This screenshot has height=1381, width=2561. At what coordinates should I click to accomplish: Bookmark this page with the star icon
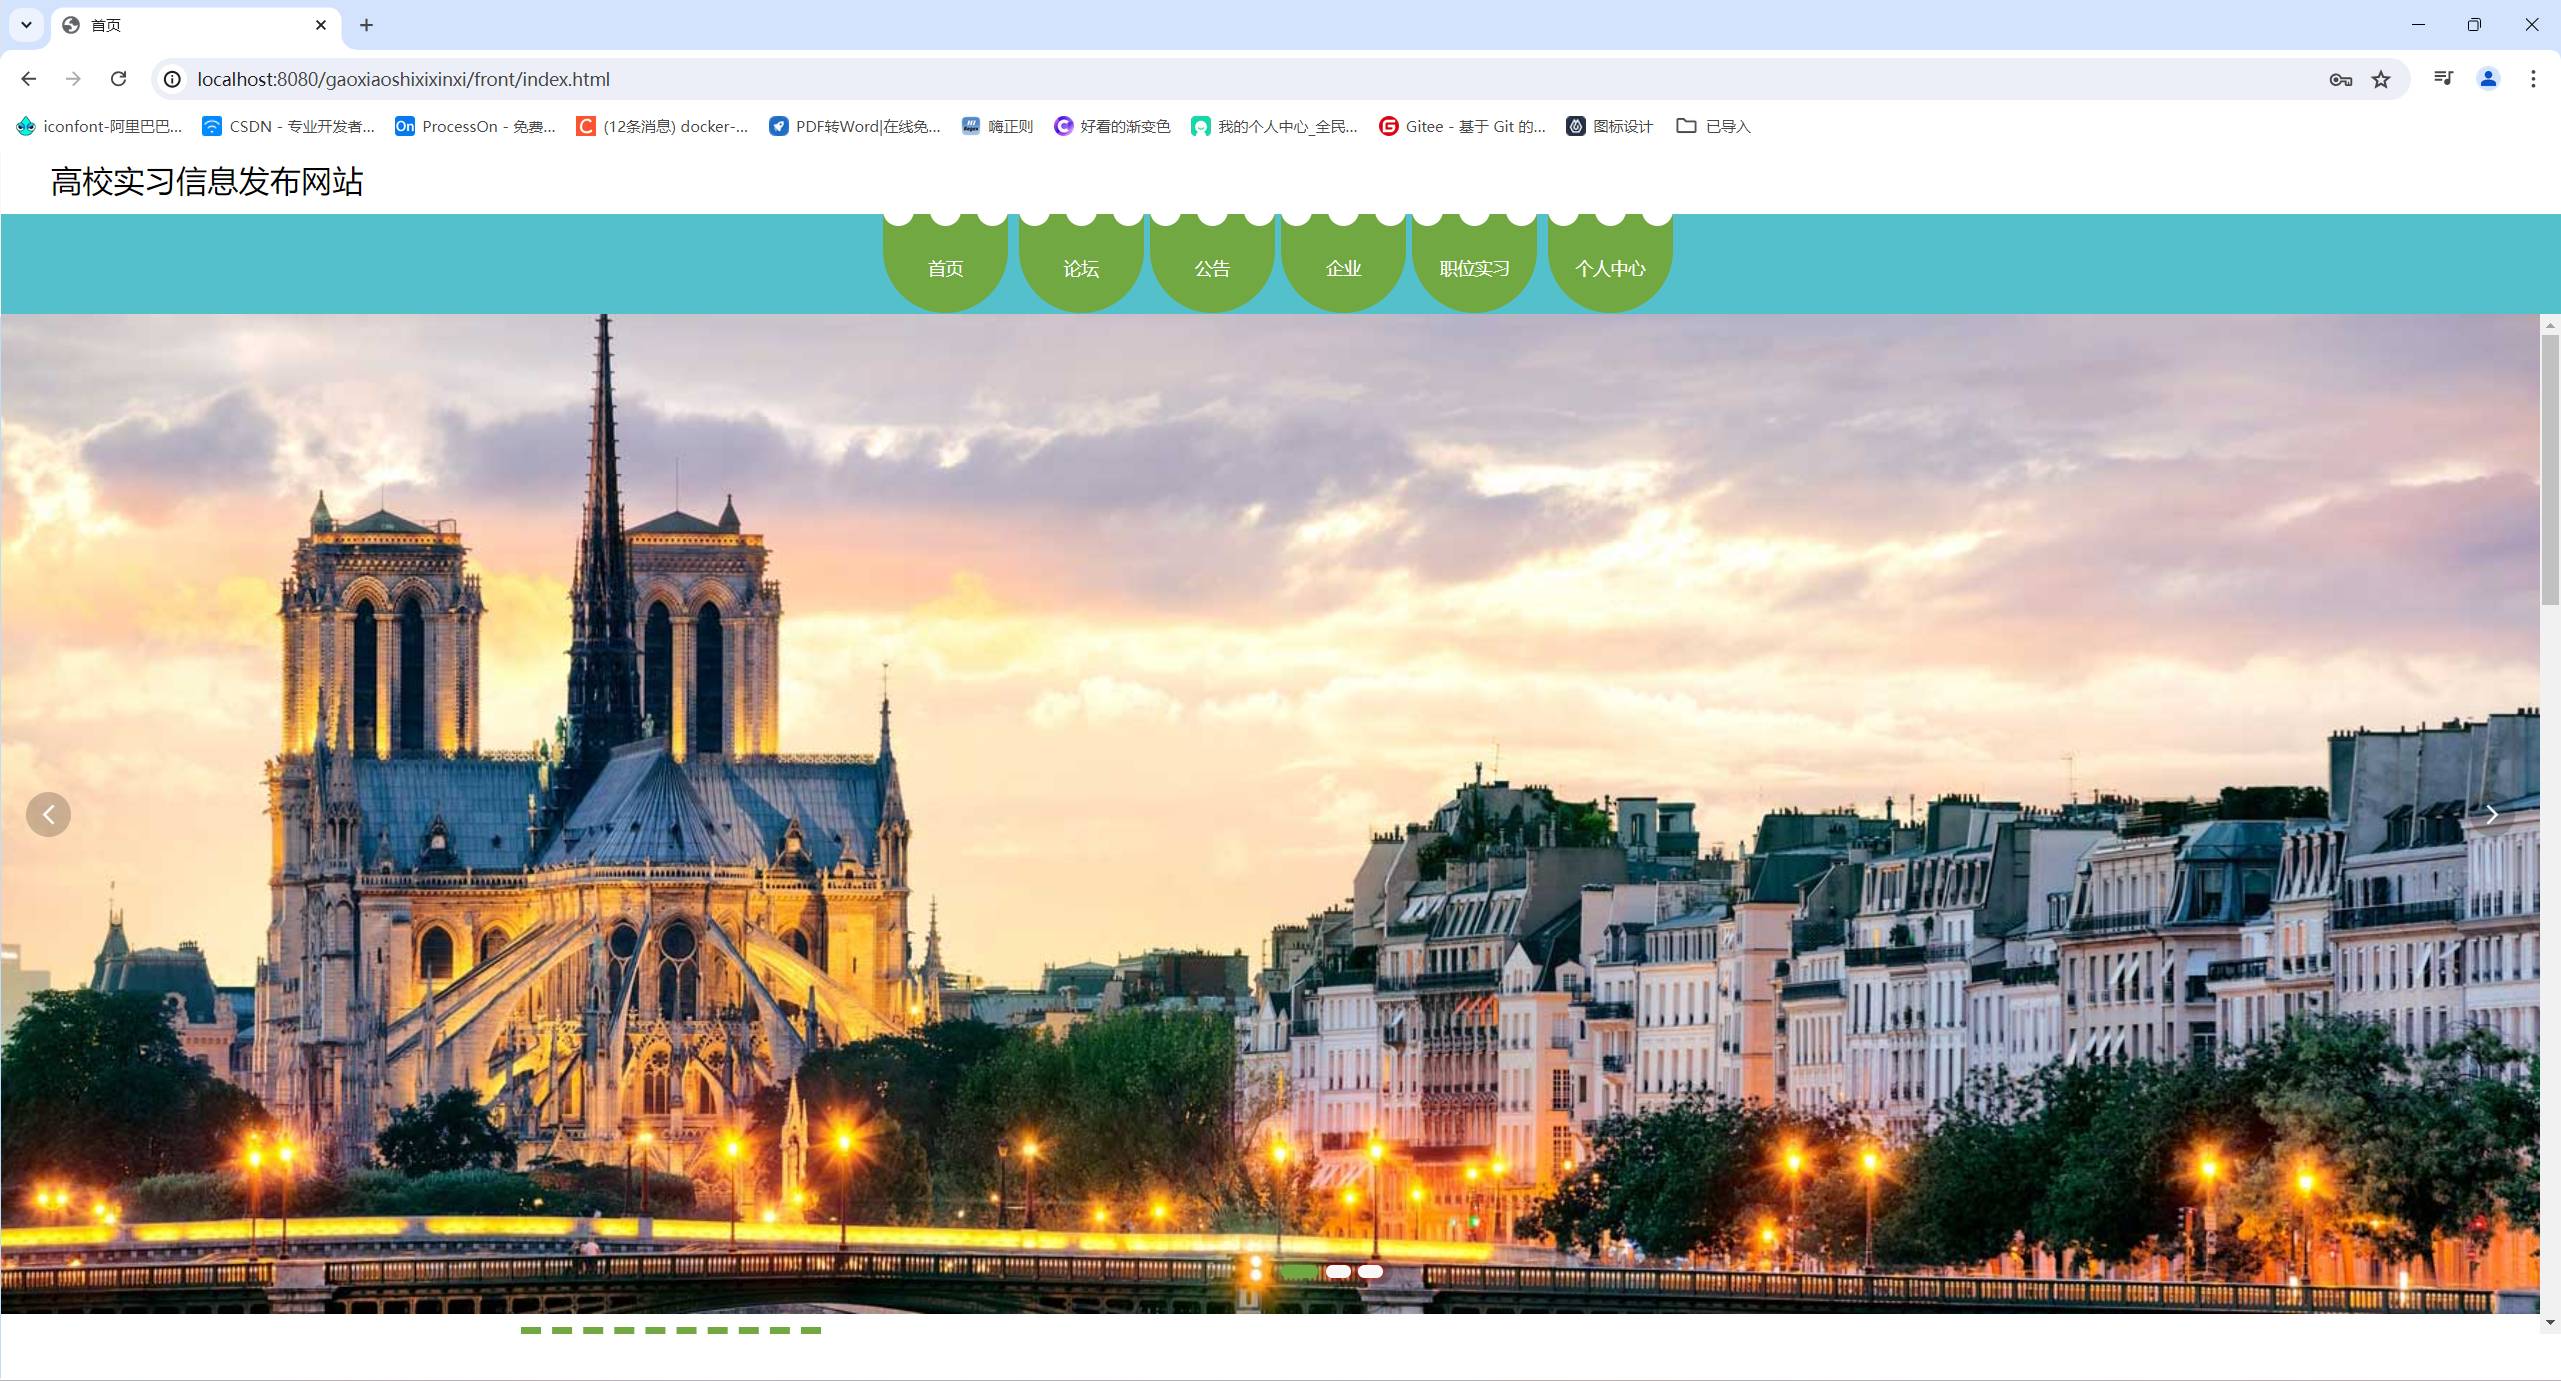(x=2381, y=79)
